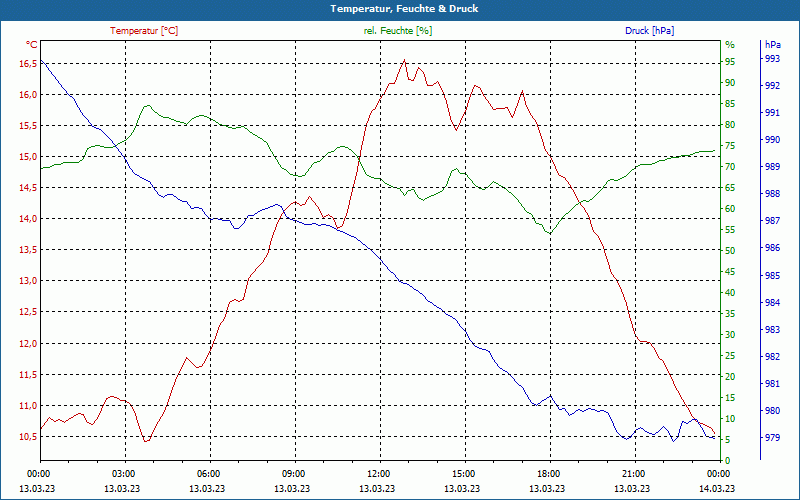Image resolution: width=800 pixels, height=500 pixels.
Task: Click the '12,5' temperature axis value
Action: click(28, 312)
